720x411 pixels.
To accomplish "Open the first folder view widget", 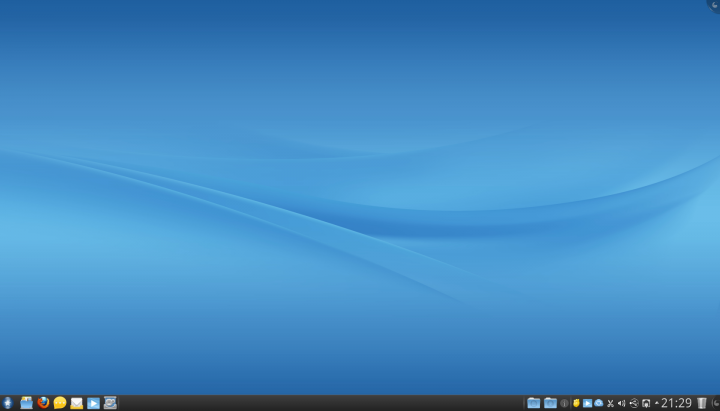I will pos(533,403).
